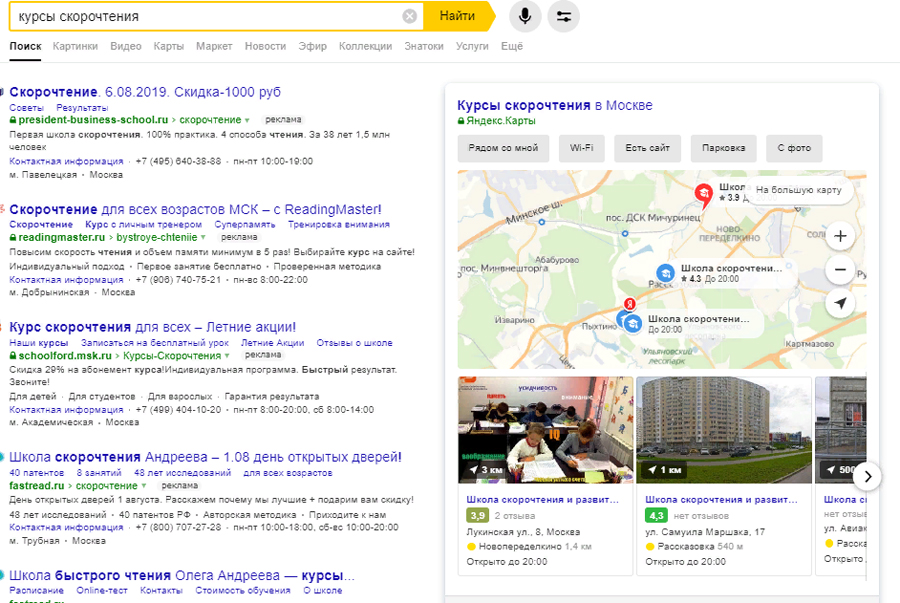
Task: Switch to the "Новости" tab
Action: 265,46
